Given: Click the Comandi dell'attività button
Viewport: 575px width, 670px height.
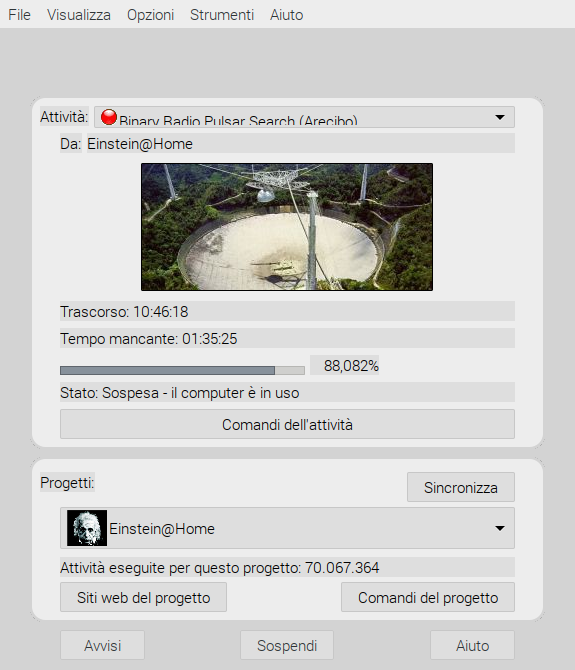Looking at the screenshot, I should tap(287, 424).
